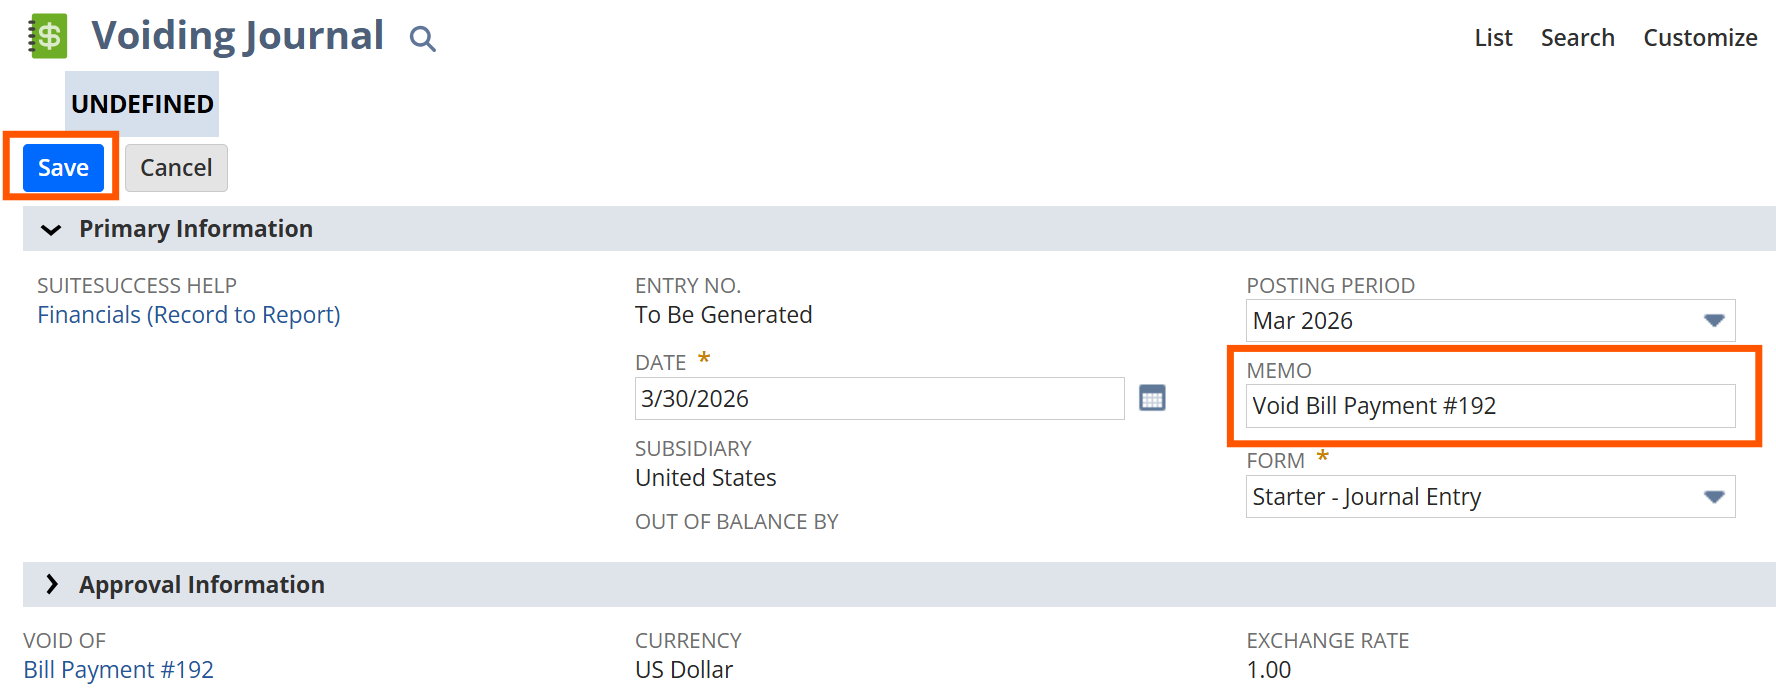Click the magnifier search icon beside title

coord(423,39)
